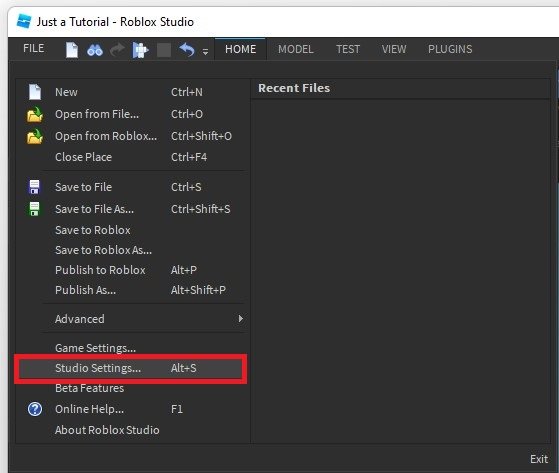Image resolution: width=559 pixels, height=473 pixels.
Task: Expand the Advanced submenu arrow
Action: point(241,318)
